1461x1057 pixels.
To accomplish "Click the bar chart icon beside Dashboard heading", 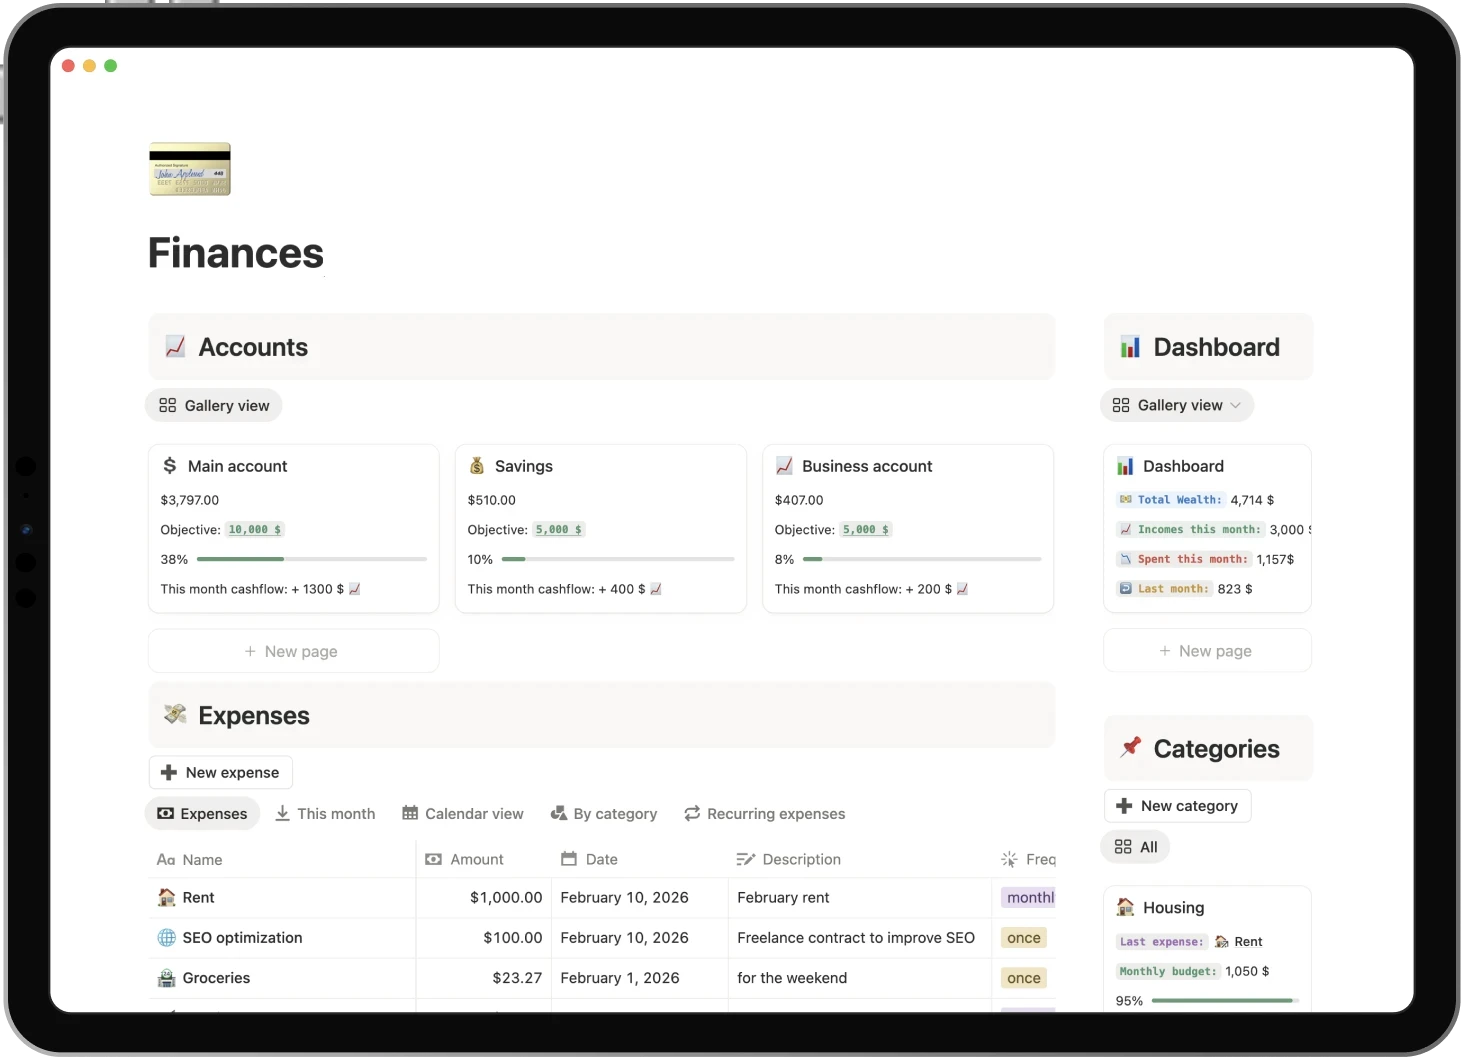I will point(1131,346).
